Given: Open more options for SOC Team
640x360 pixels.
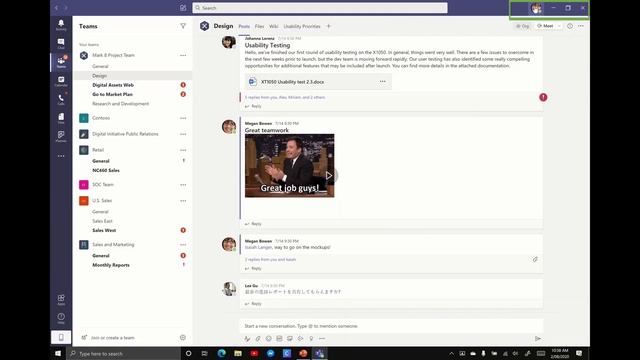Looking at the screenshot, I should click(x=183, y=184).
